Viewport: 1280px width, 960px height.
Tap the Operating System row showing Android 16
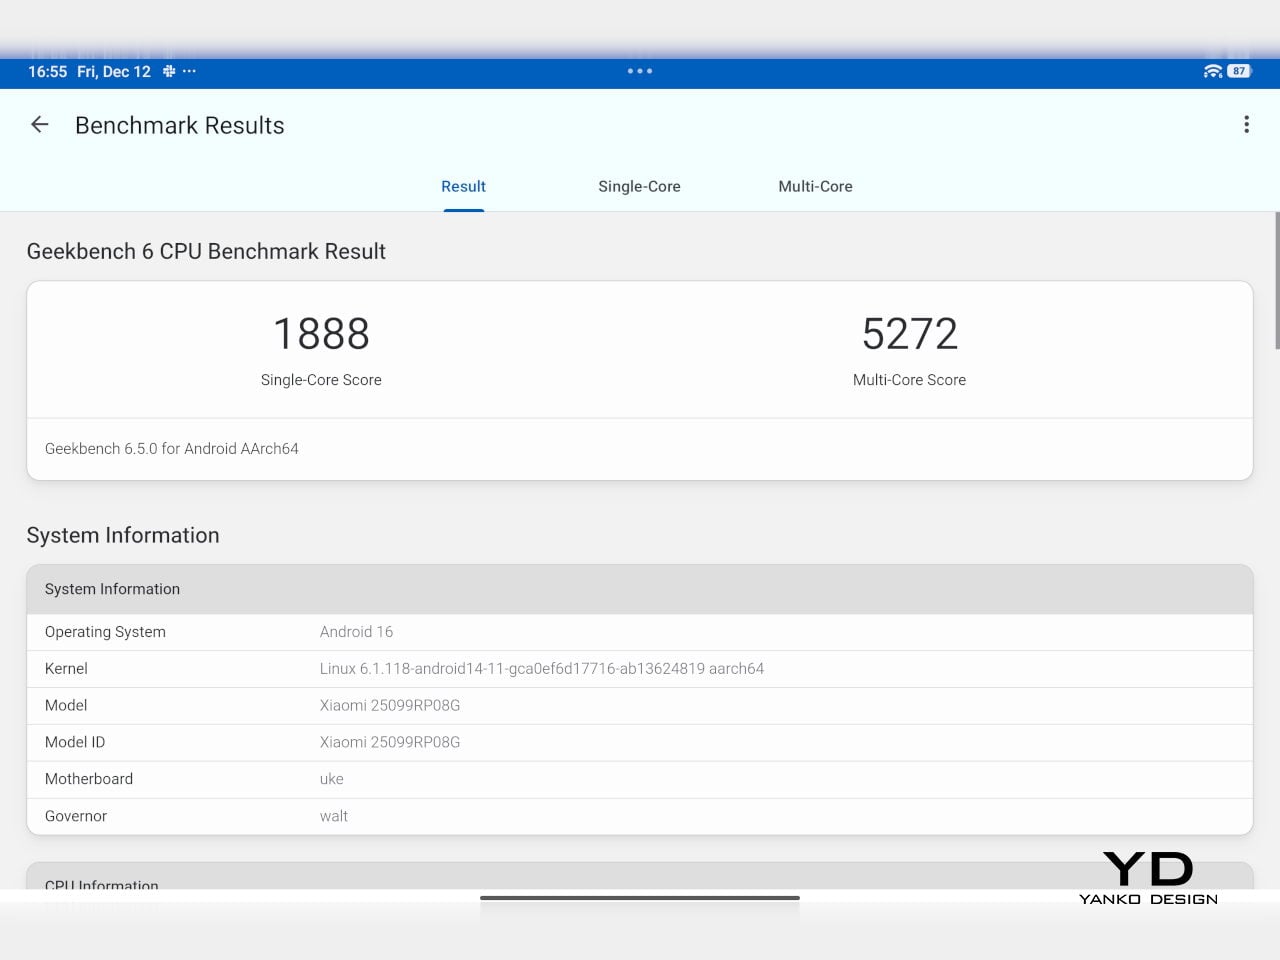coord(639,632)
